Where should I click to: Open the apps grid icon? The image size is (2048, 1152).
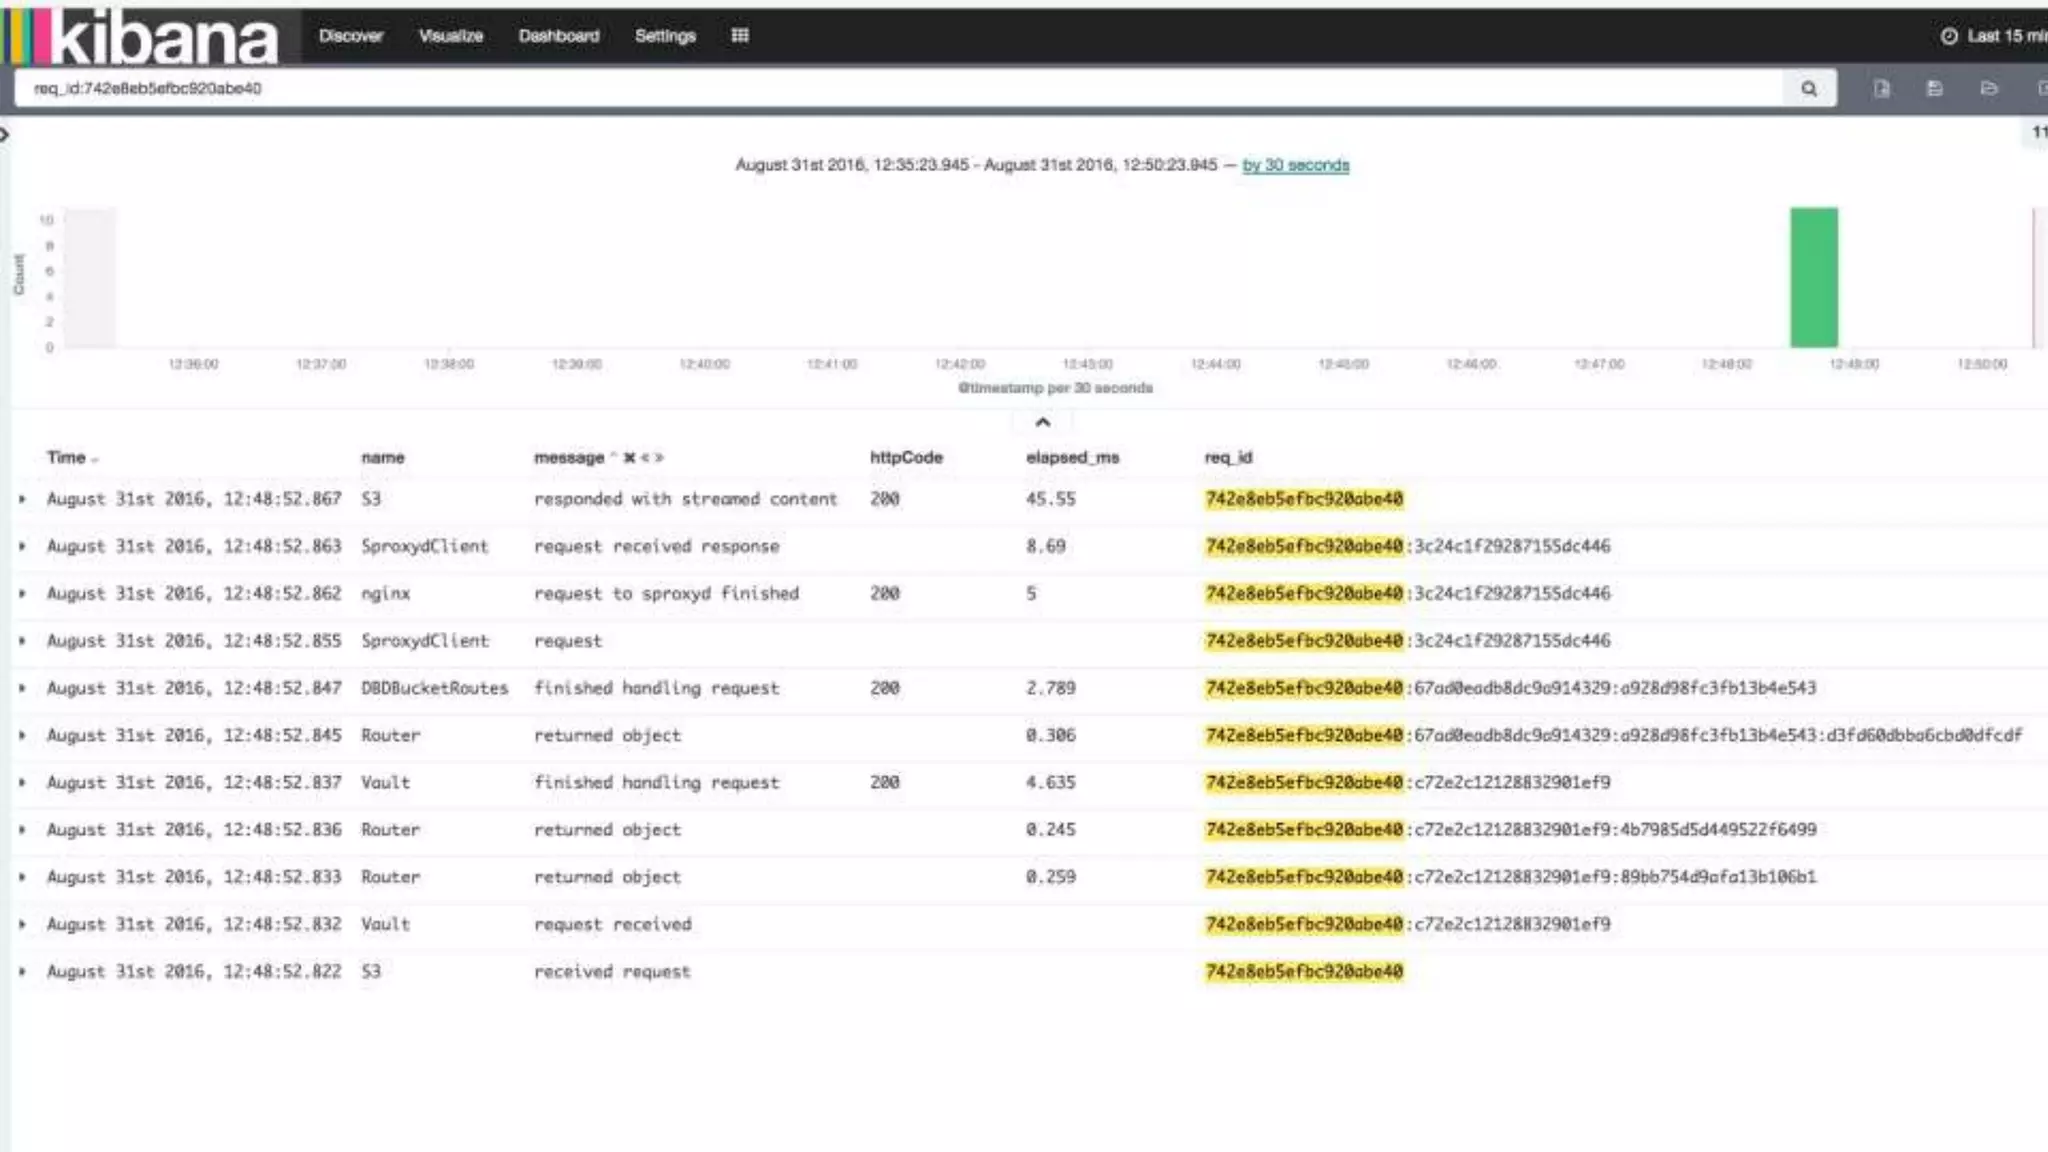coord(740,36)
